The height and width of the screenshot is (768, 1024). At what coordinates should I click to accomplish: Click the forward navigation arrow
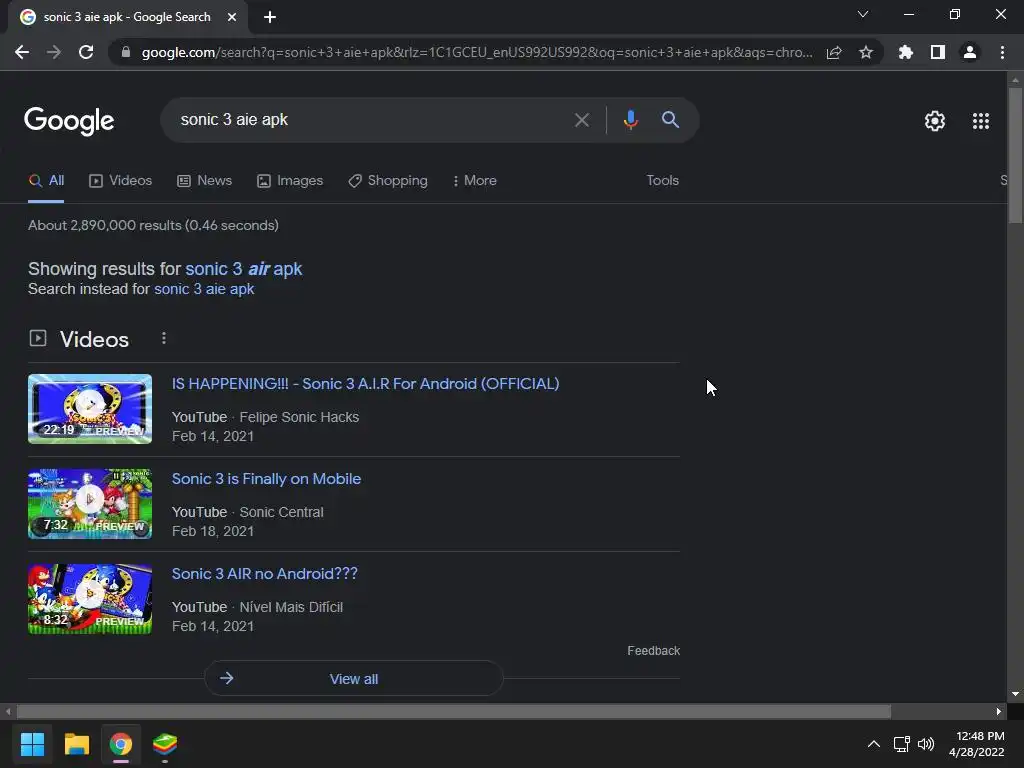click(54, 52)
